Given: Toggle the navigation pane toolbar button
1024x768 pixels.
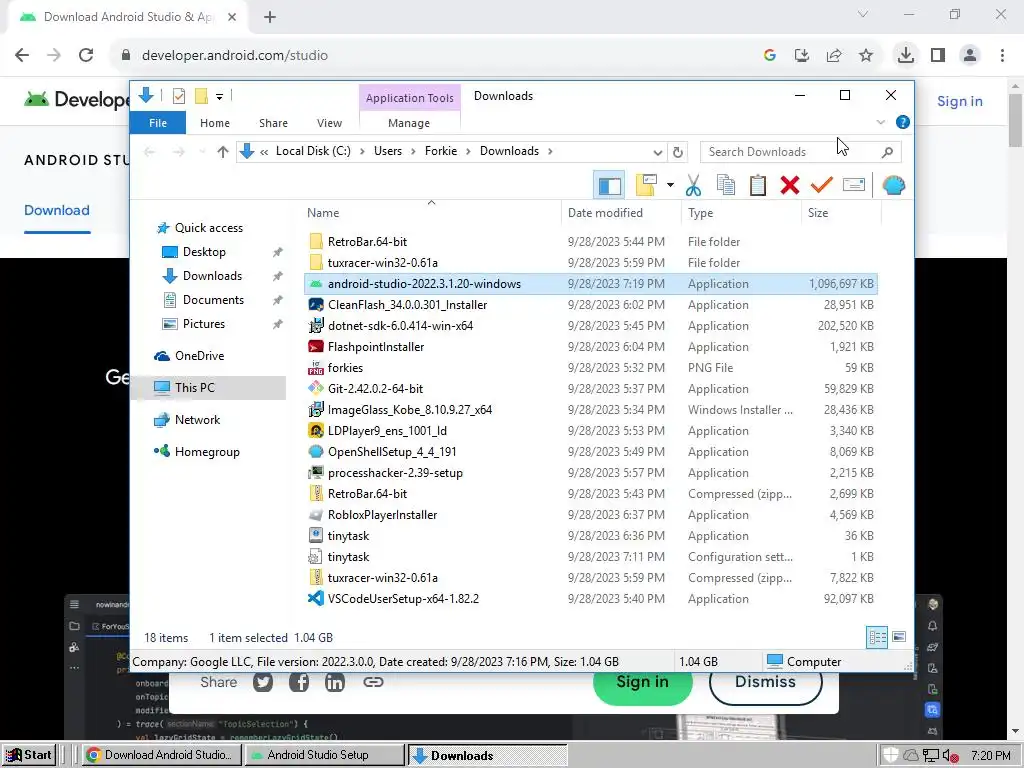Looking at the screenshot, I should point(609,185).
